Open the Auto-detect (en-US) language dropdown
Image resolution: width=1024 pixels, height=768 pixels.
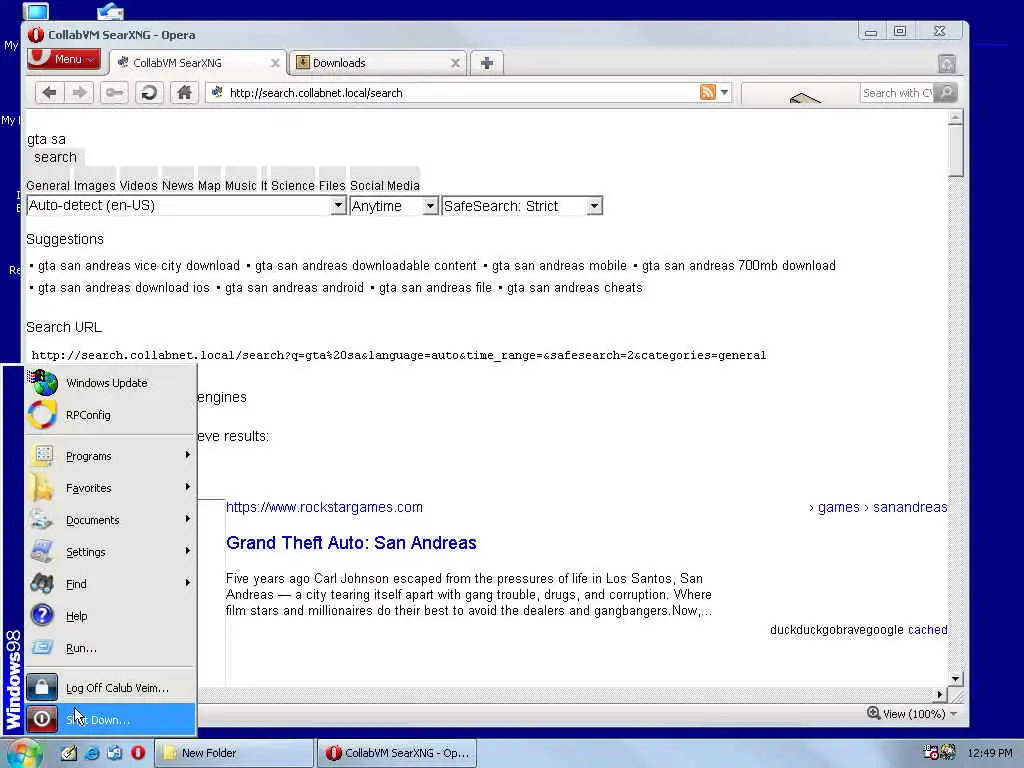(x=186, y=206)
